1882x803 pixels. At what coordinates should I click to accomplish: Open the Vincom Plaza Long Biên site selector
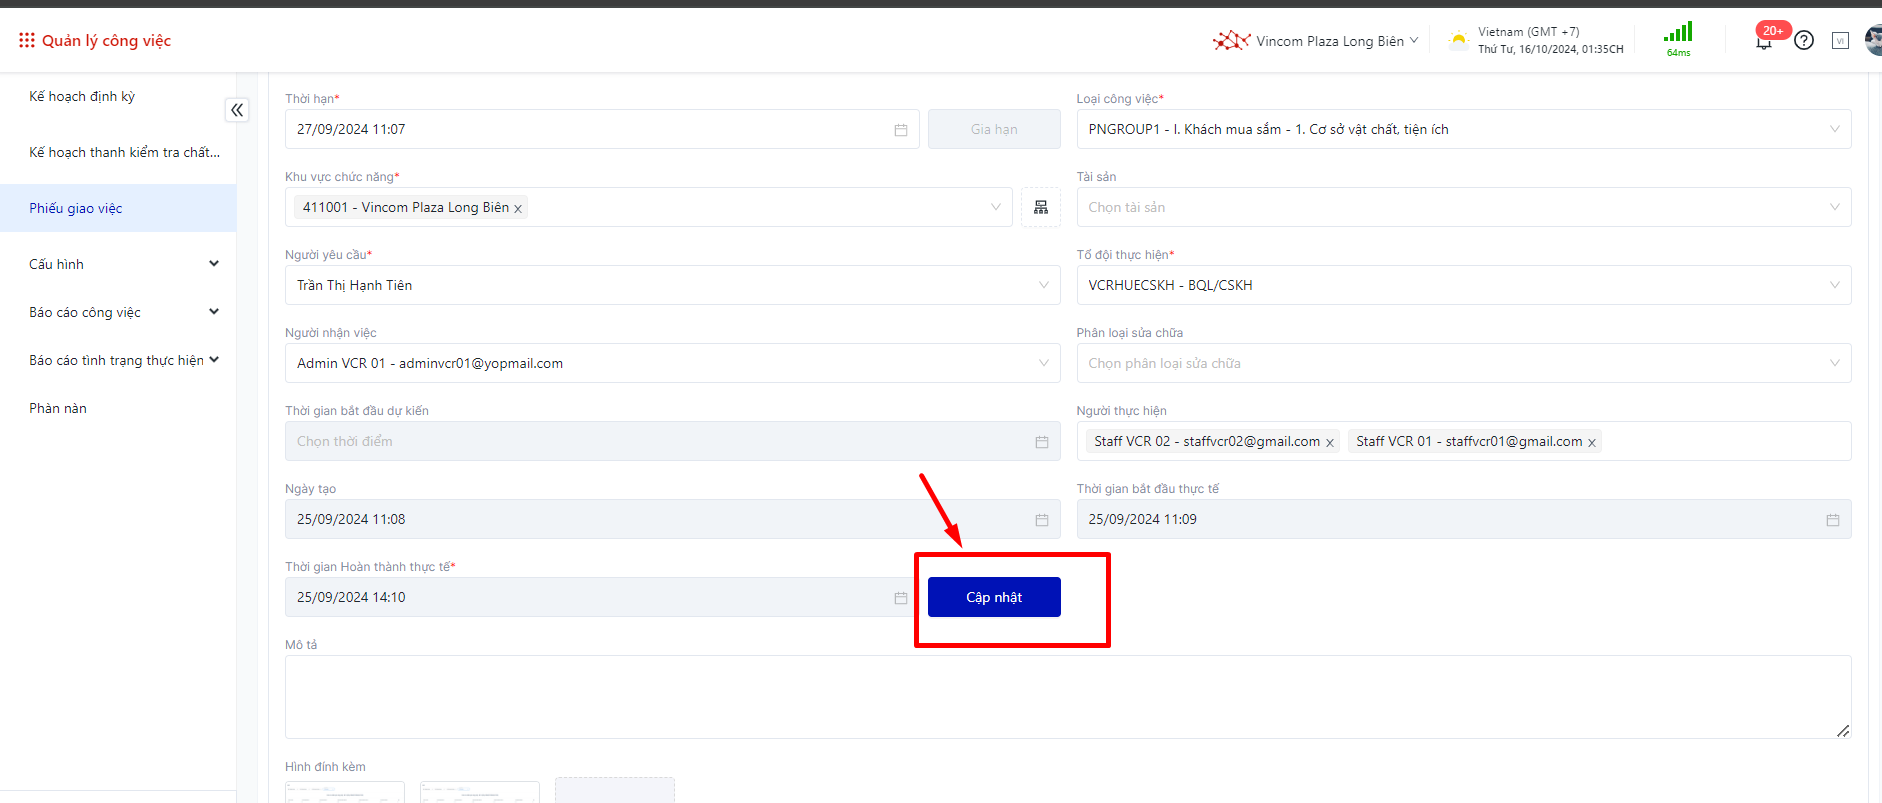tap(1337, 41)
